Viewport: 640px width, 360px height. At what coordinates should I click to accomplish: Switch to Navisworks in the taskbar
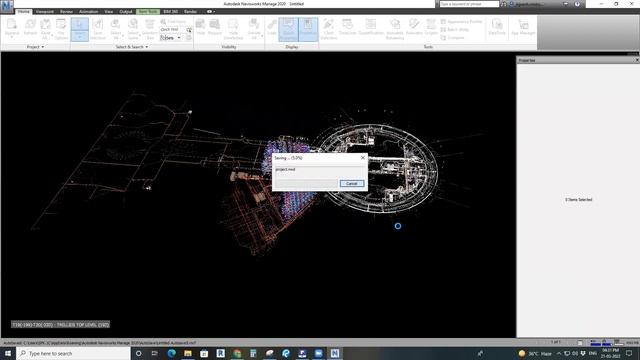[x=335, y=353]
